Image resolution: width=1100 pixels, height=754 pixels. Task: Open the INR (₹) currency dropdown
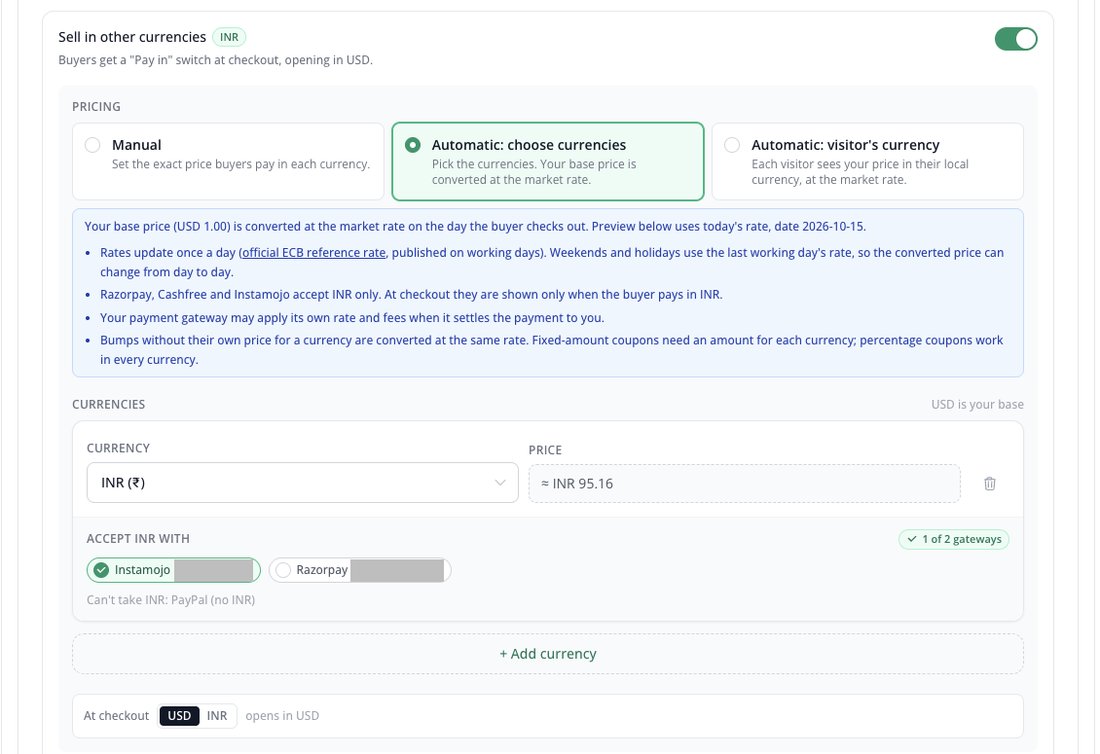click(302, 483)
